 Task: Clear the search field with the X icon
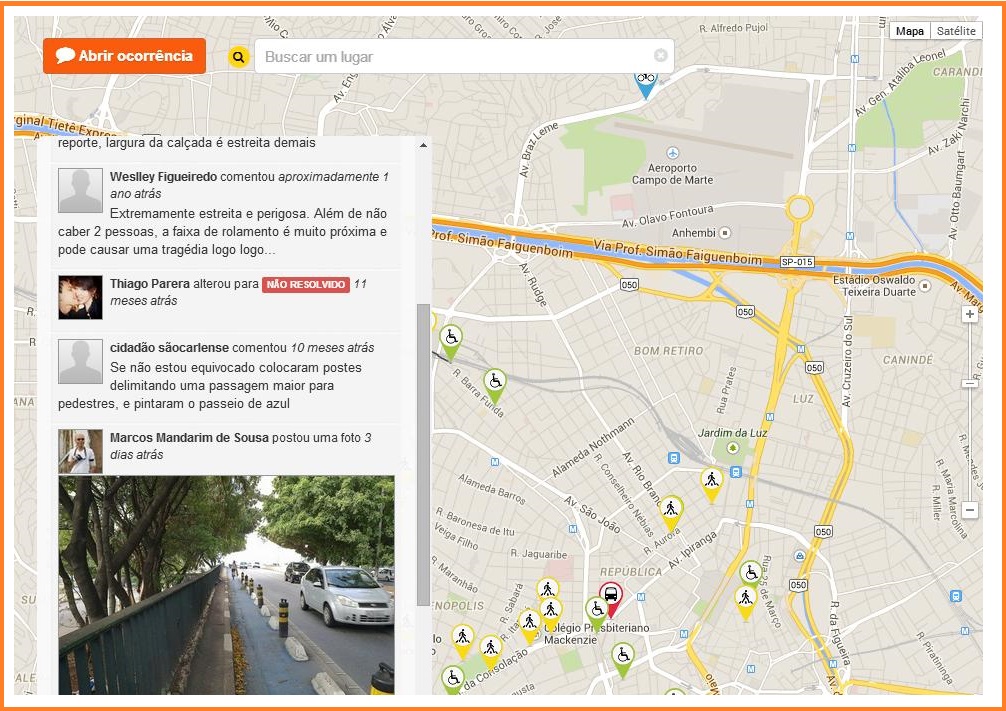click(660, 56)
